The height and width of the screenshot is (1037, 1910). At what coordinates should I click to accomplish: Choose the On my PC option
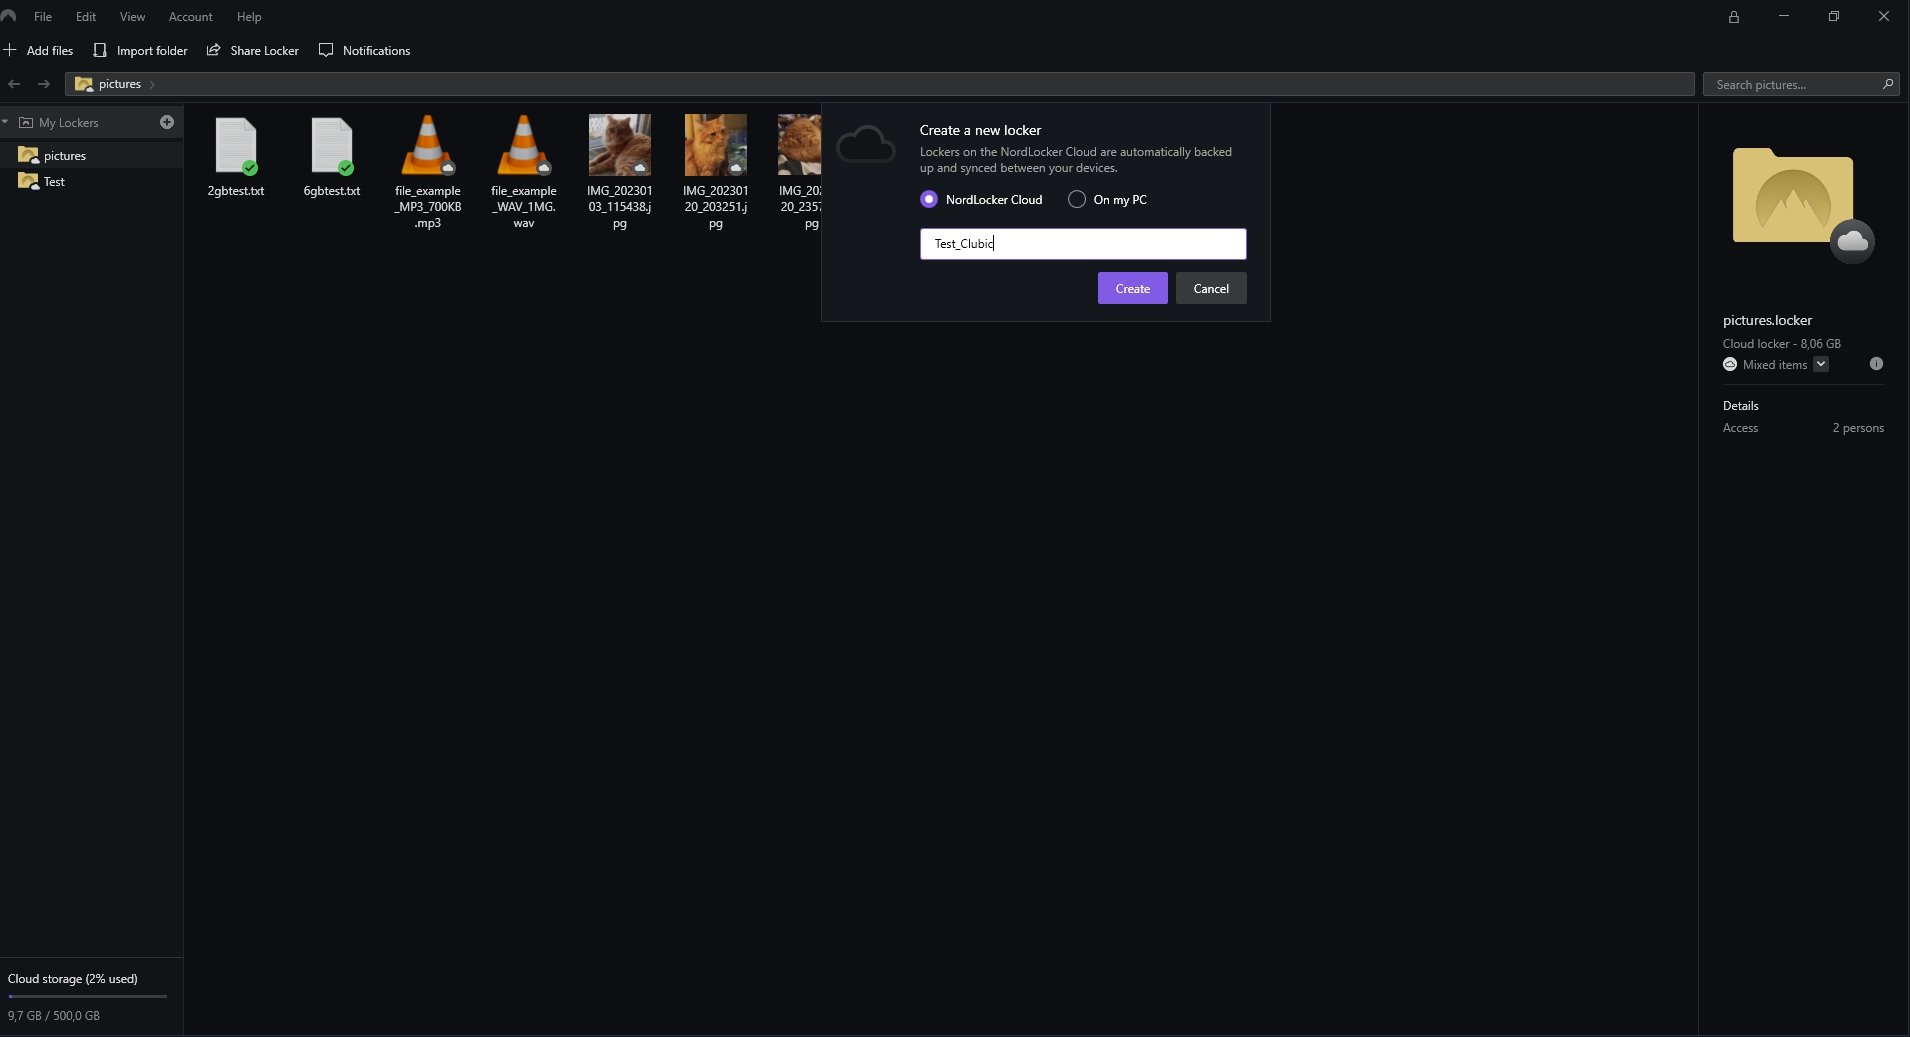click(1077, 199)
